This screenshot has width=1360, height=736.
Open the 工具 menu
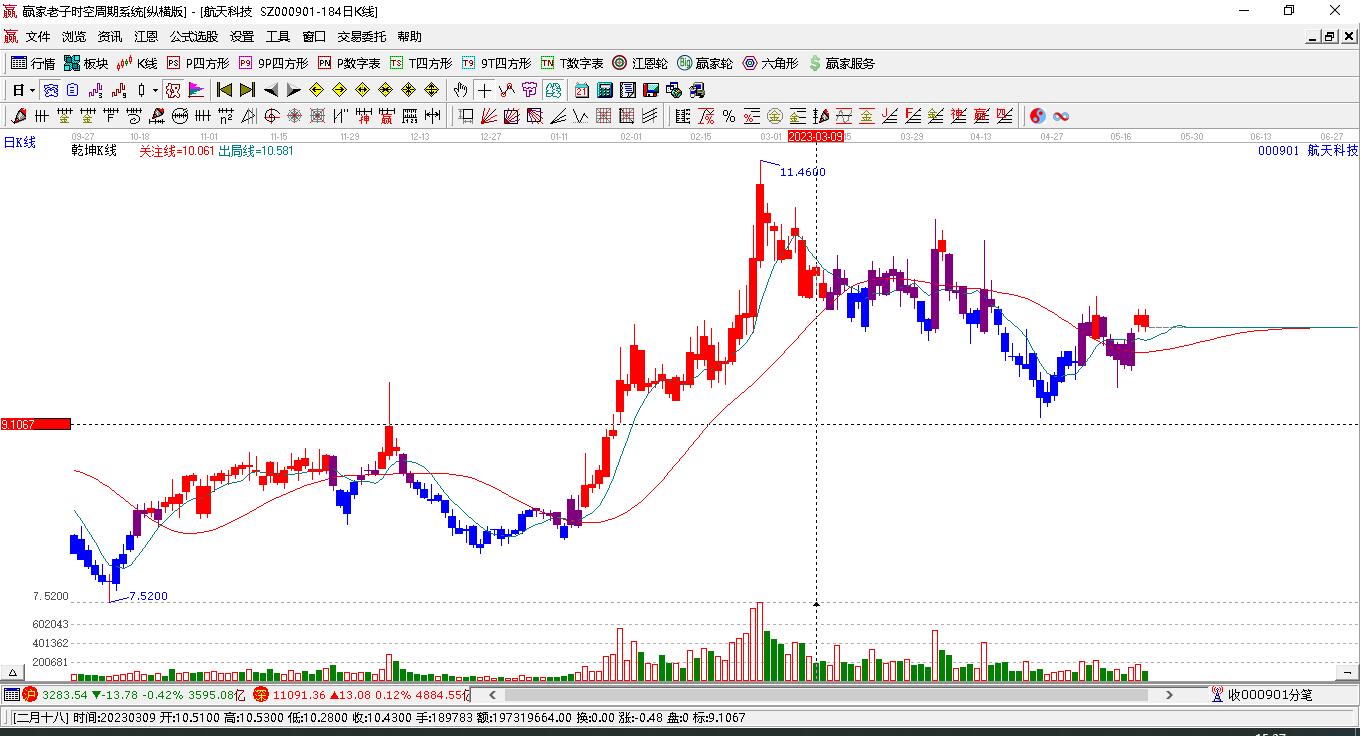coord(278,37)
